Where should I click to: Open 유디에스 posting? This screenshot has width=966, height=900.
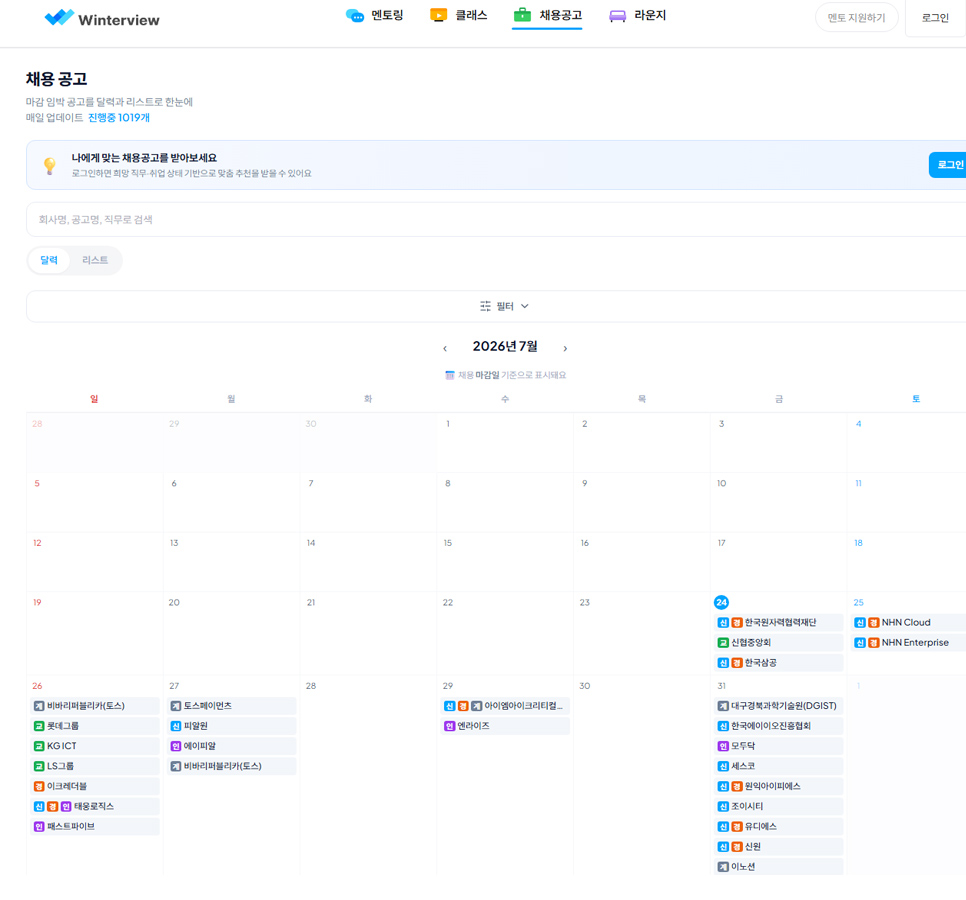778,827
